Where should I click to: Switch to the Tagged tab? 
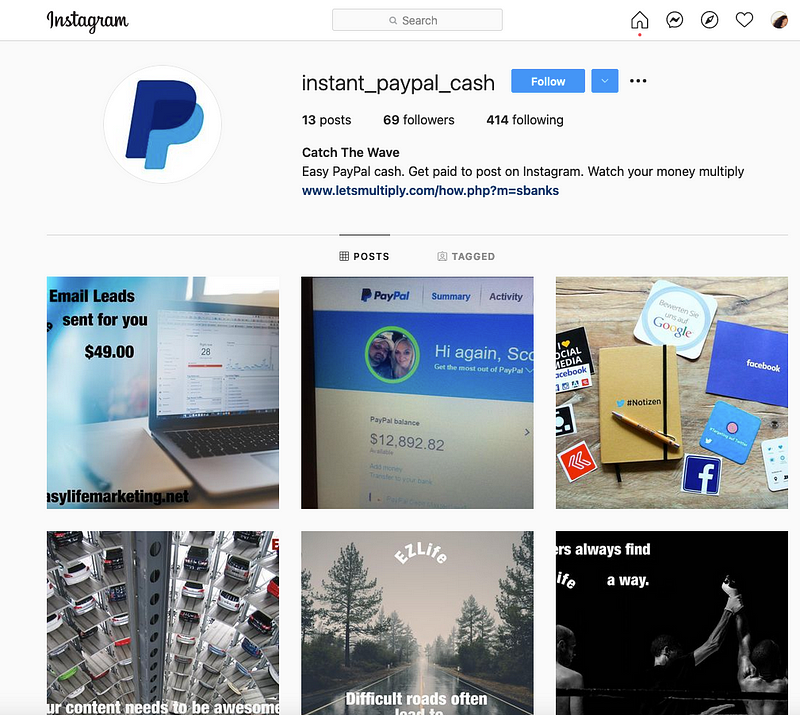pyautogui.click(x=466, y=256)
